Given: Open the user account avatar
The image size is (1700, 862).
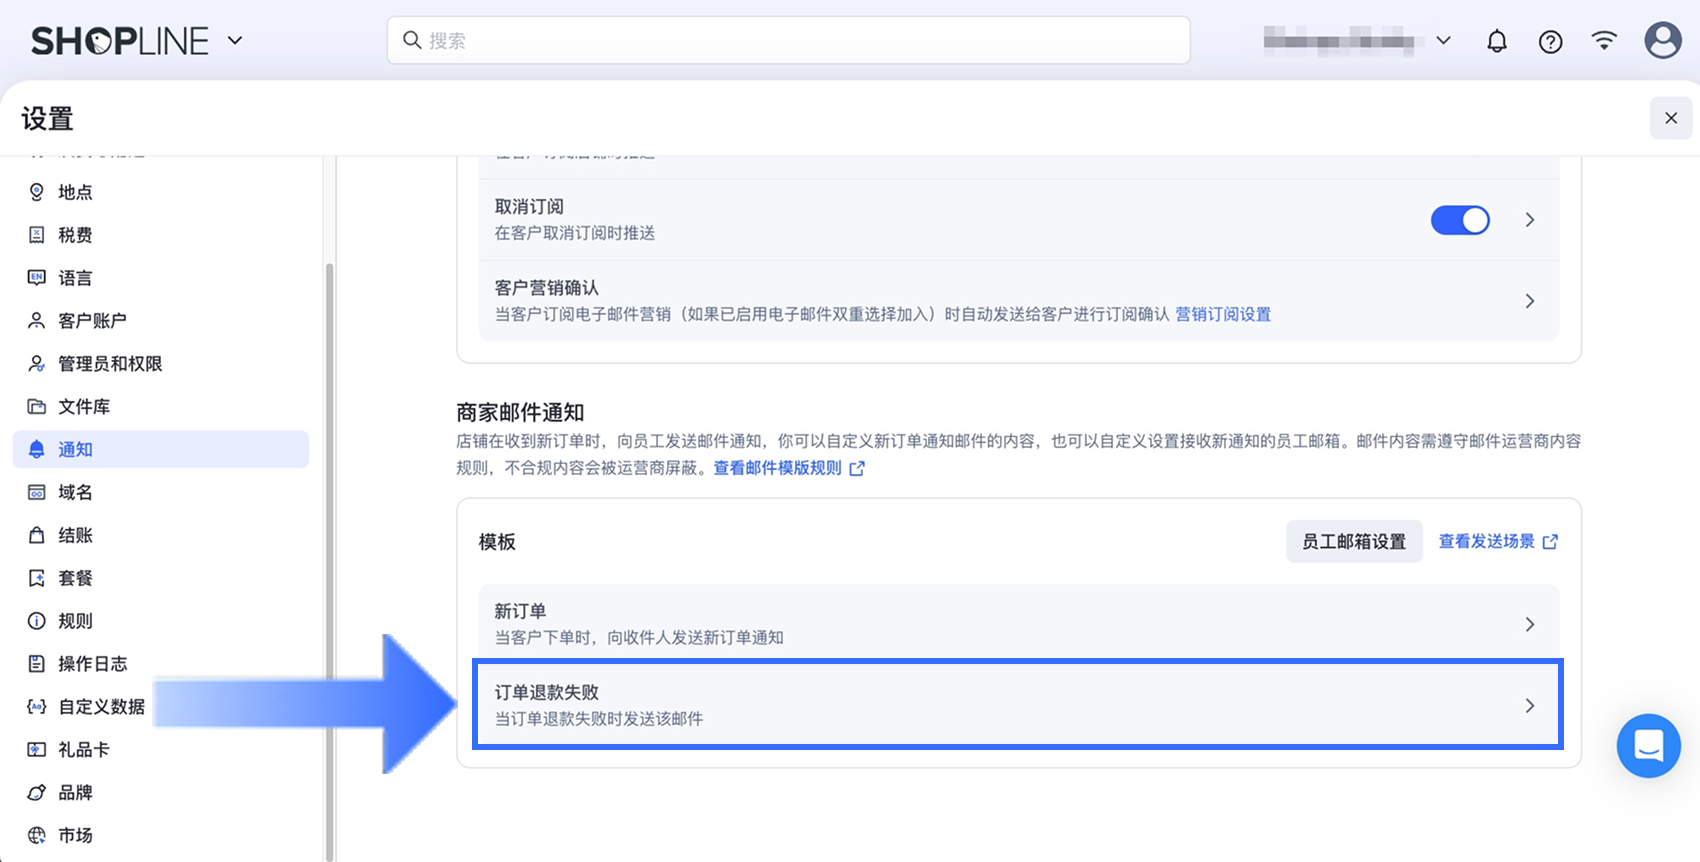Looking at the screenshot, I should tap(1663, 40).
